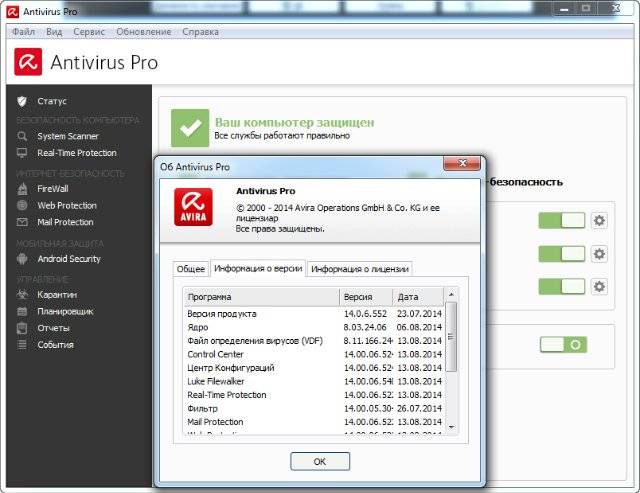The height and width of the screenshot is (493, 640).
Task: Select the Центр Конфигураций row
Action: coord(314,368)
